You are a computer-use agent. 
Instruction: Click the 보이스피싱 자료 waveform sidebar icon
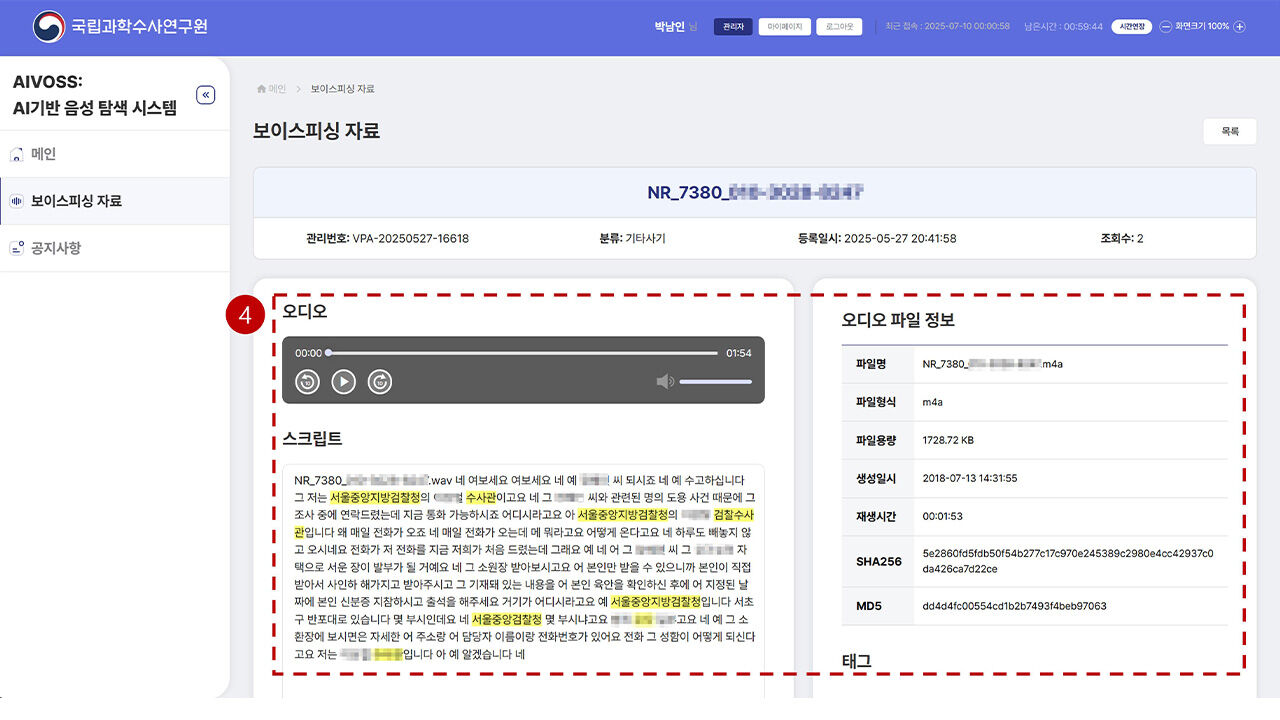[16, 201]
